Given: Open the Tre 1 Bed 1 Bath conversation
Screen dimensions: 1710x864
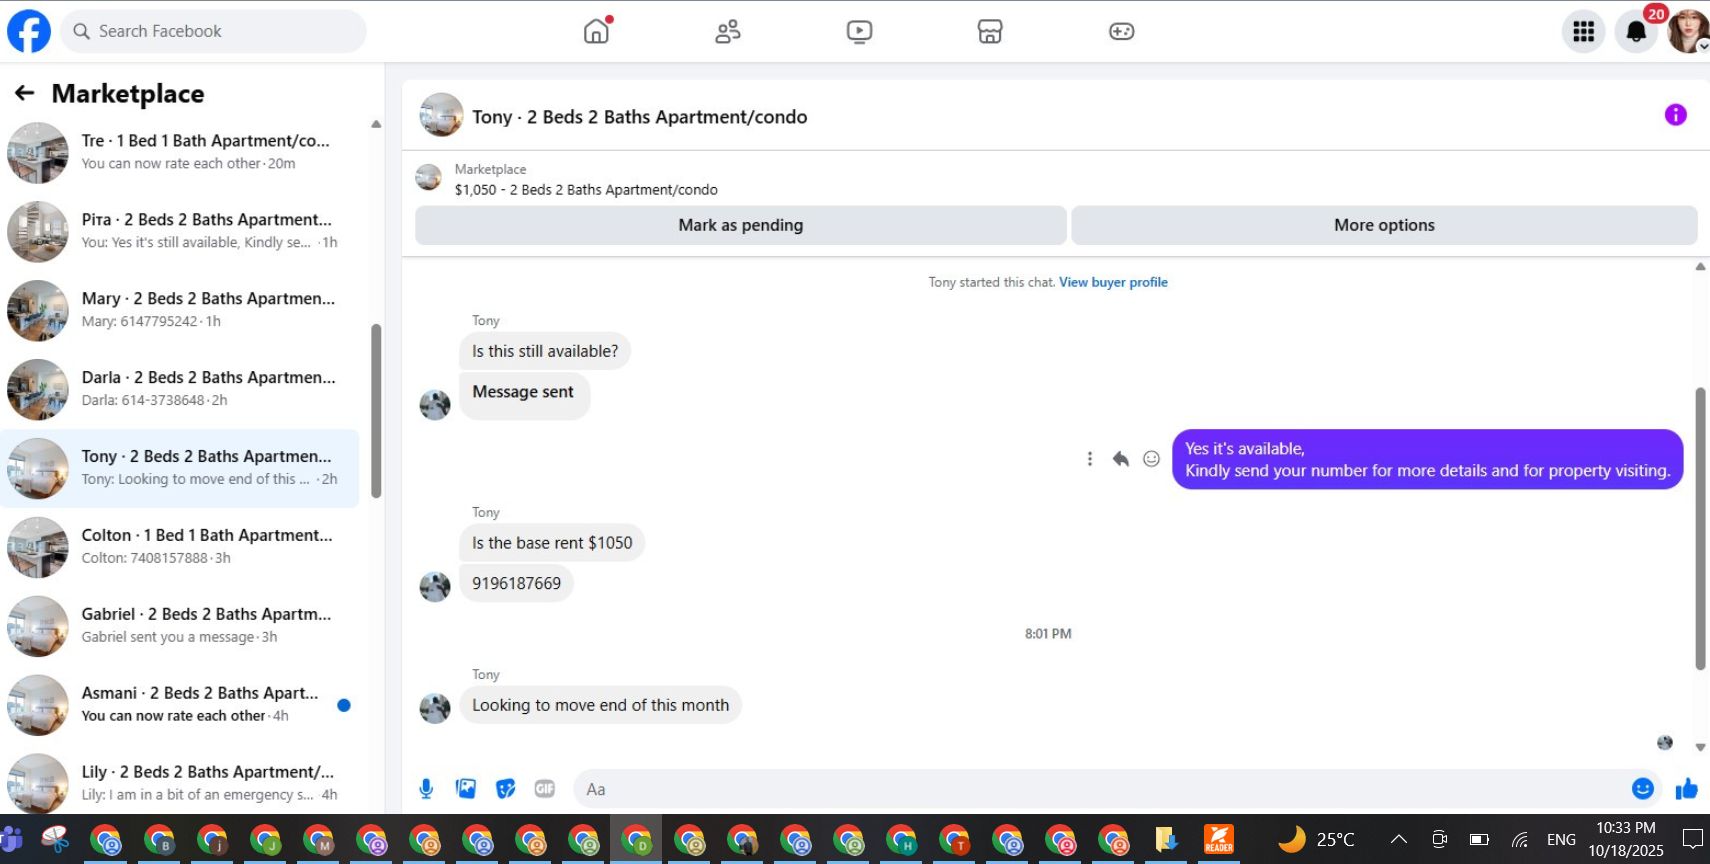Looking at the screenshot, I should tap(180, 152).
